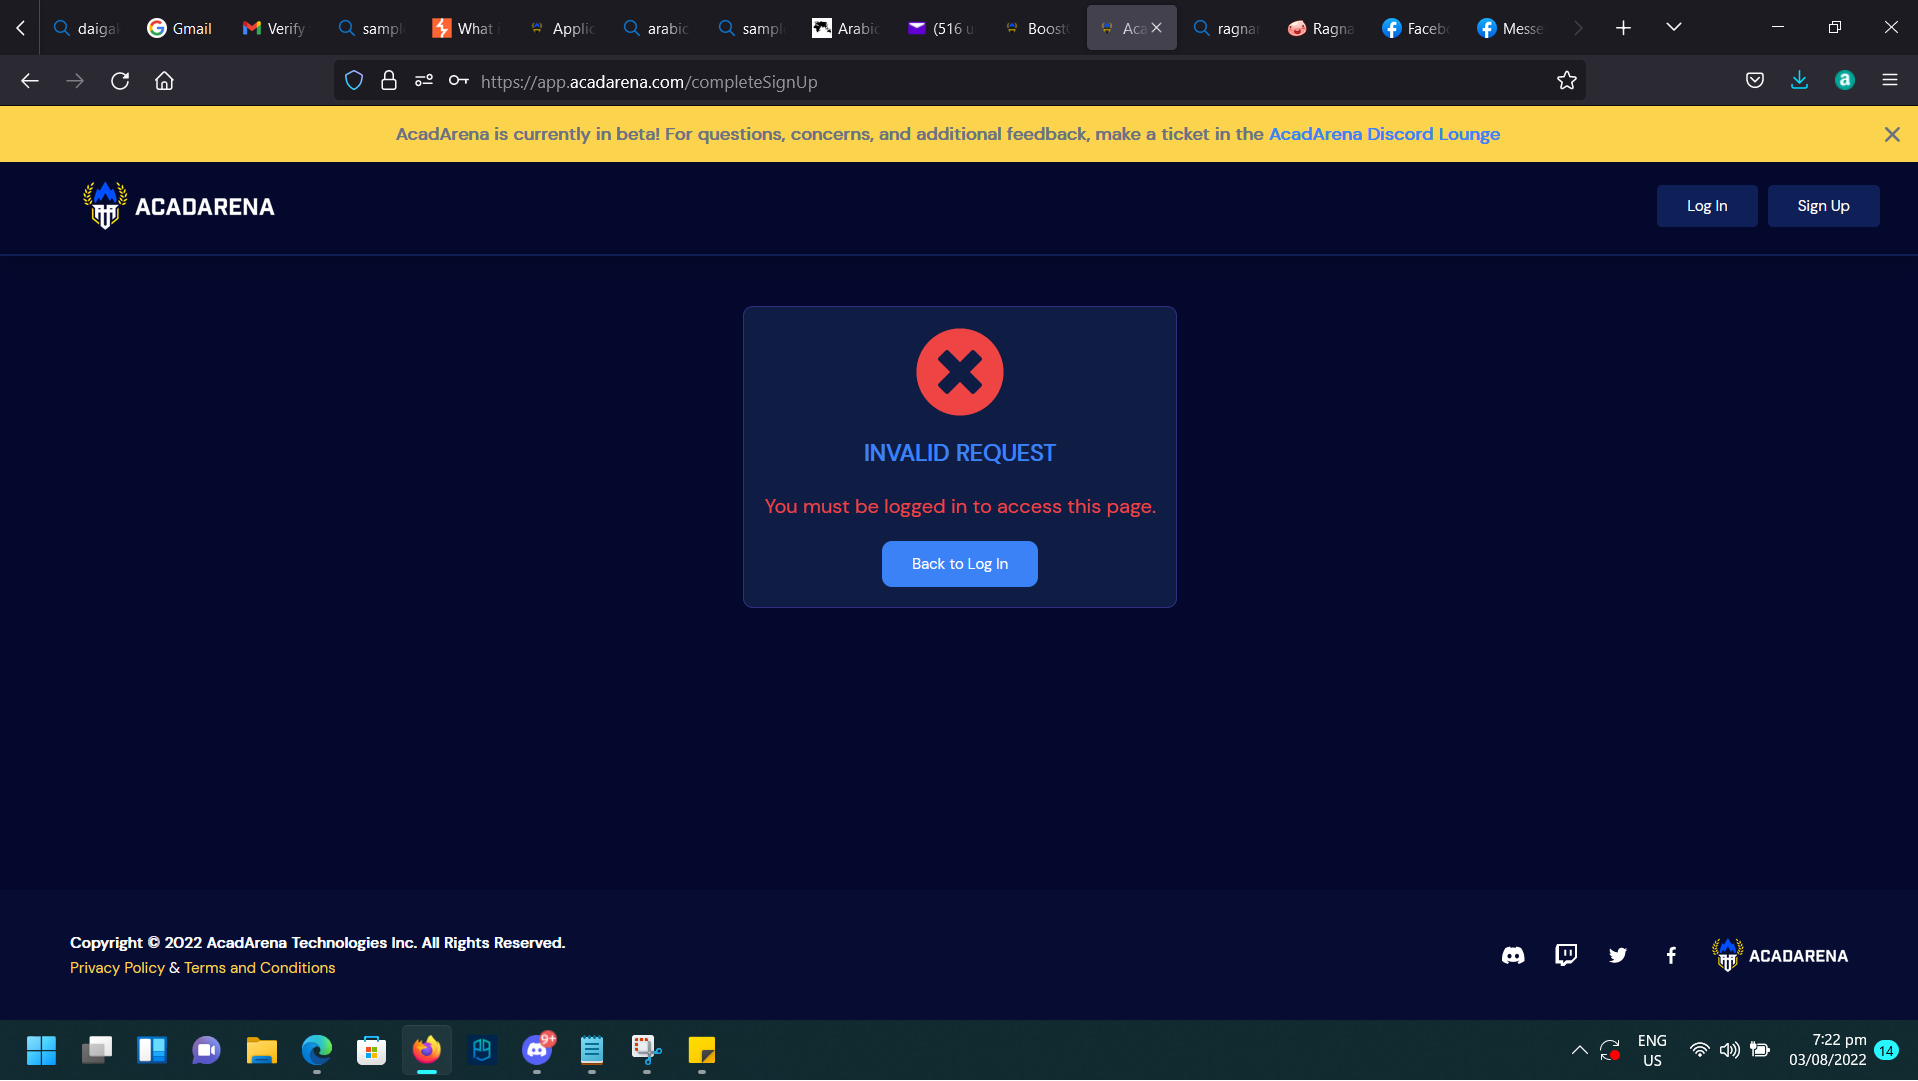Switch to the Messenger tab
The image size is (1918, 1081).
coord(1510,28)
